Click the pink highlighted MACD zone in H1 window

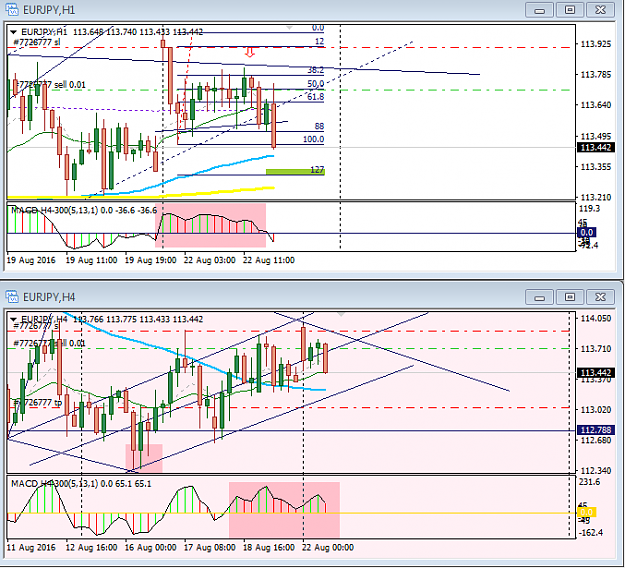click(210, 225)
